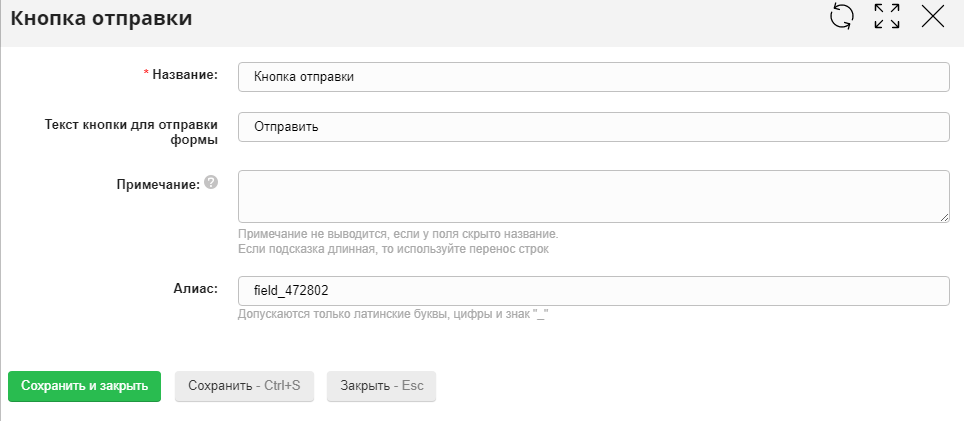Close the dialog with the X icon
The width and height of the screenshot is (964, 421).
[932, 17]
